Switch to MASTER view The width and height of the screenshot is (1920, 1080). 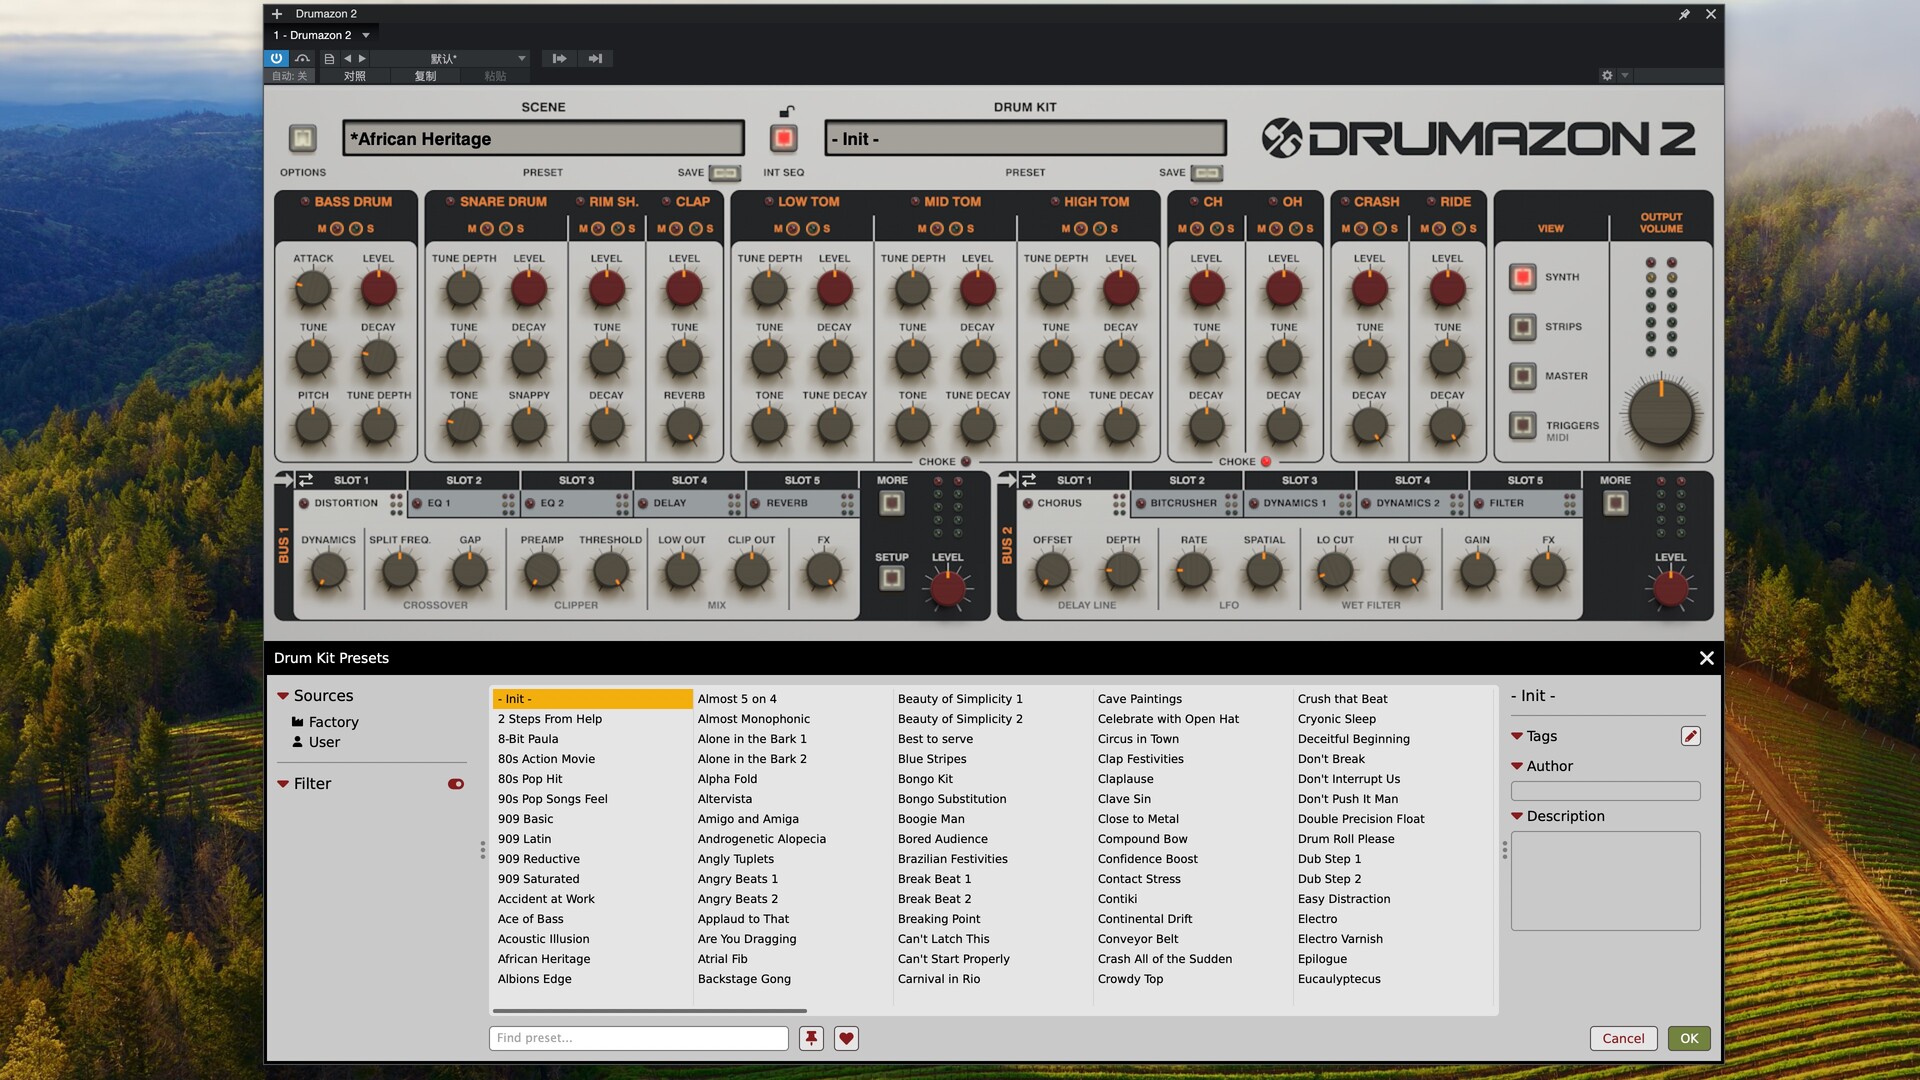[1522, 376]
